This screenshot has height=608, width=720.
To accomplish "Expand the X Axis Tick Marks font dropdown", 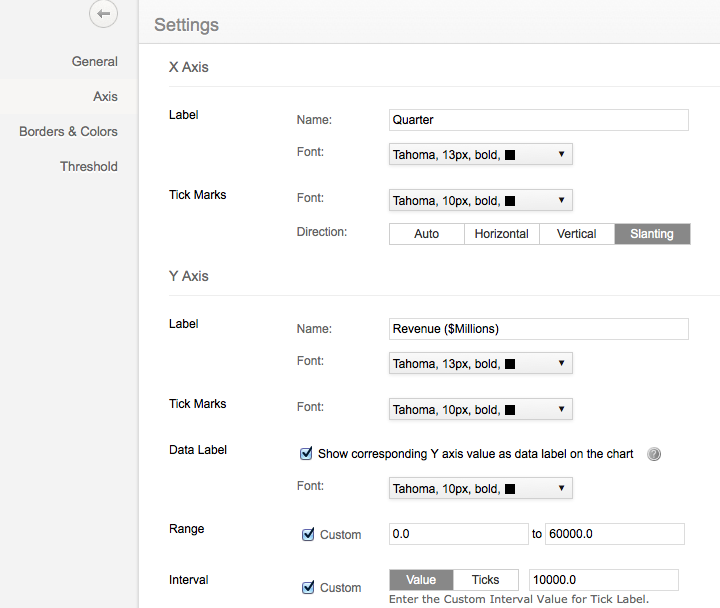I will [x=480, y=201].
